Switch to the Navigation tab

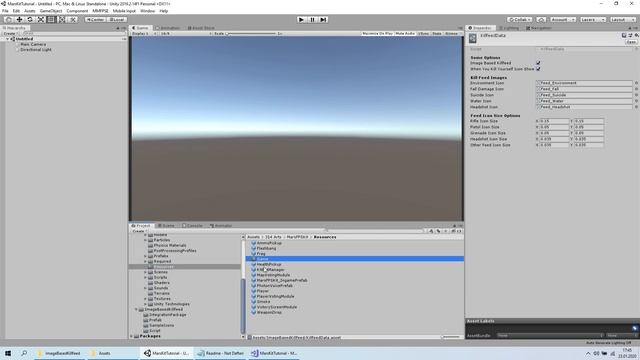539,28
